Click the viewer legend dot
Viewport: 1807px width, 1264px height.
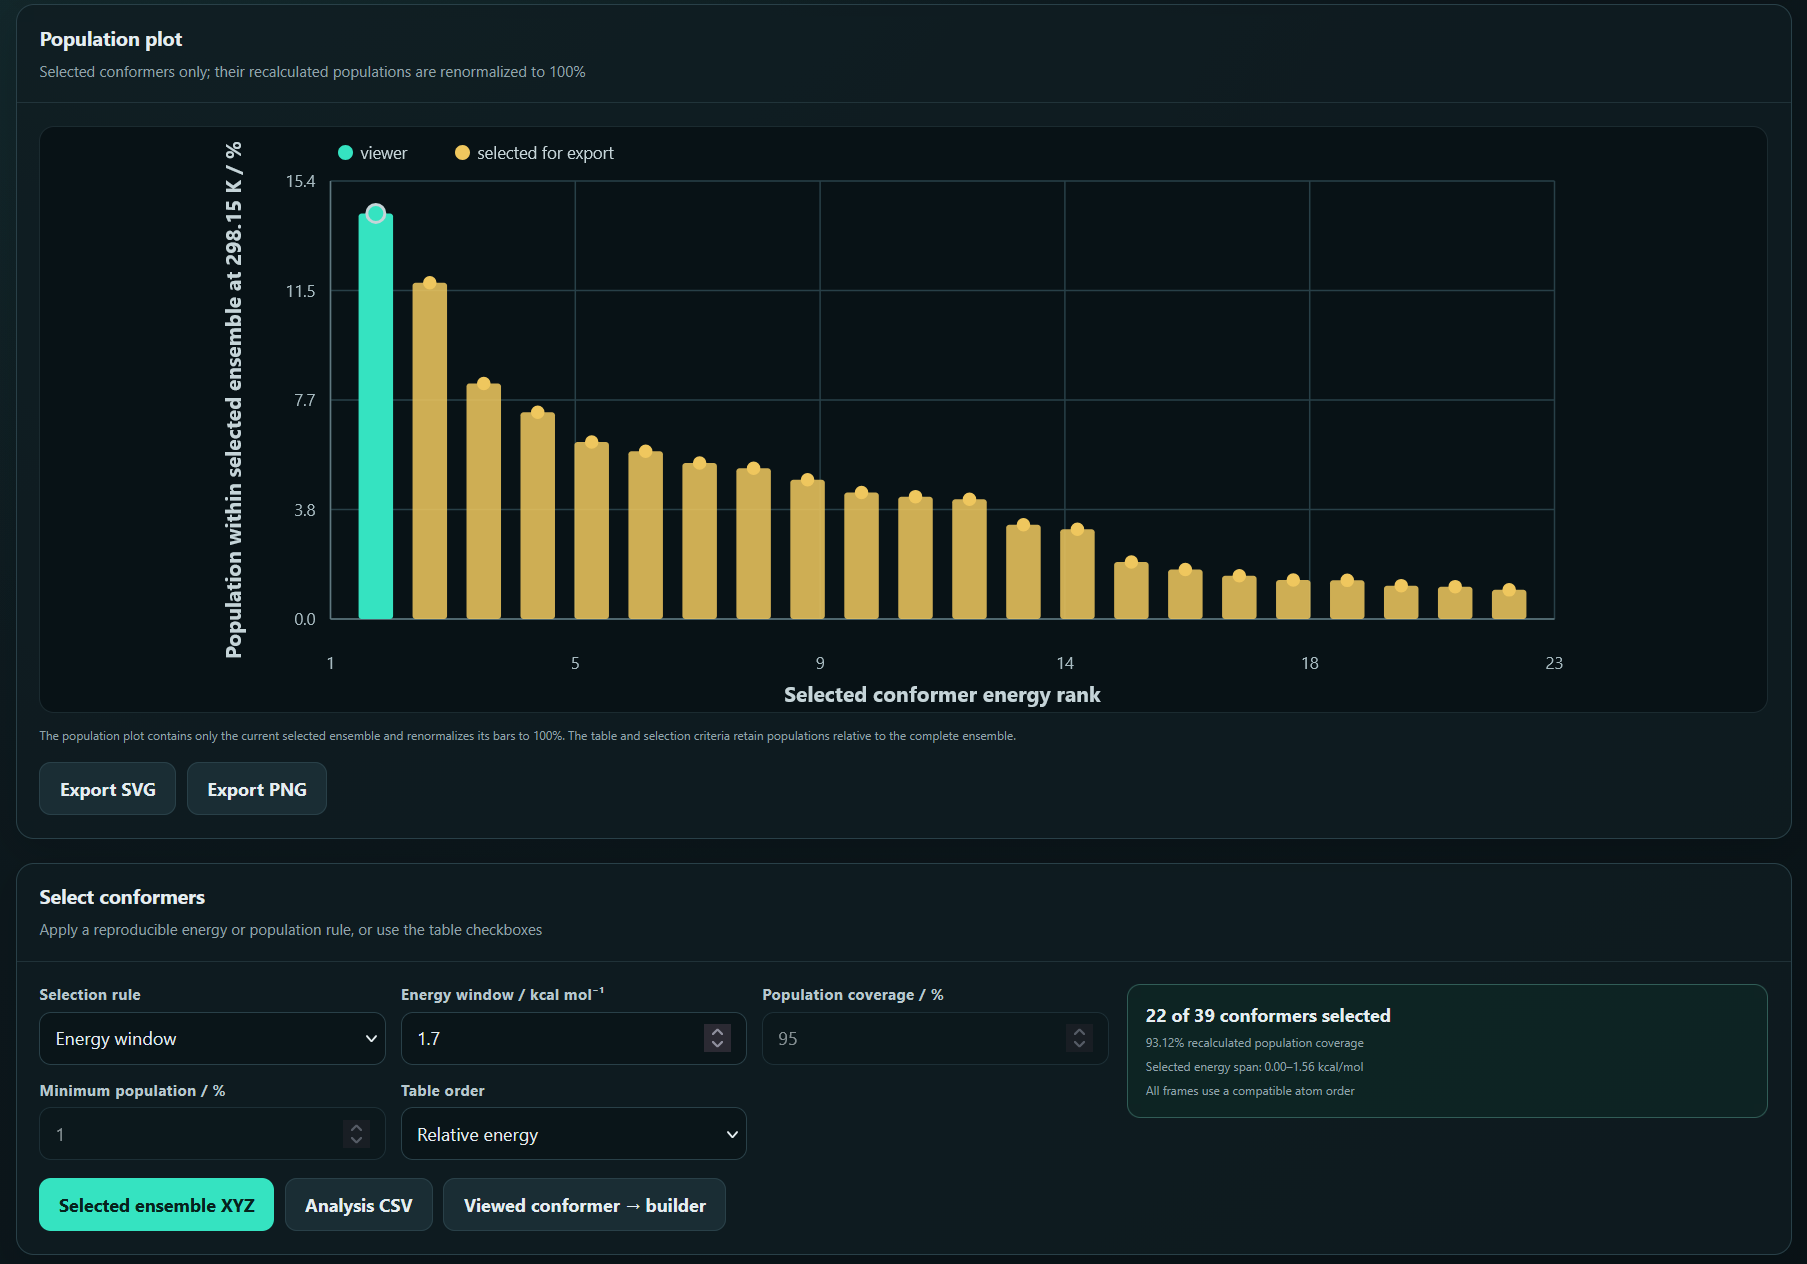click(346, 153)
